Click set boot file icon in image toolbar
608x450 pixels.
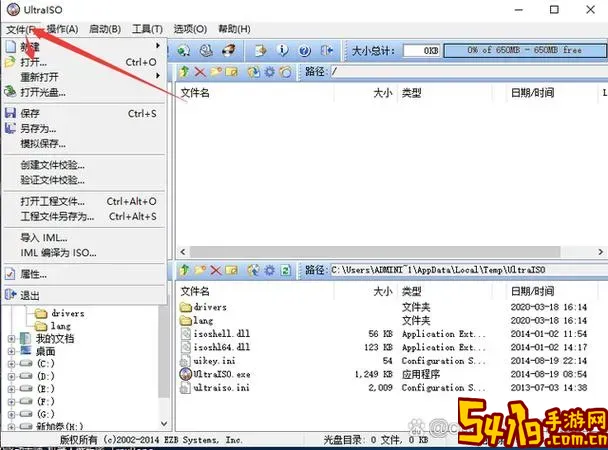tap(285, 72)
